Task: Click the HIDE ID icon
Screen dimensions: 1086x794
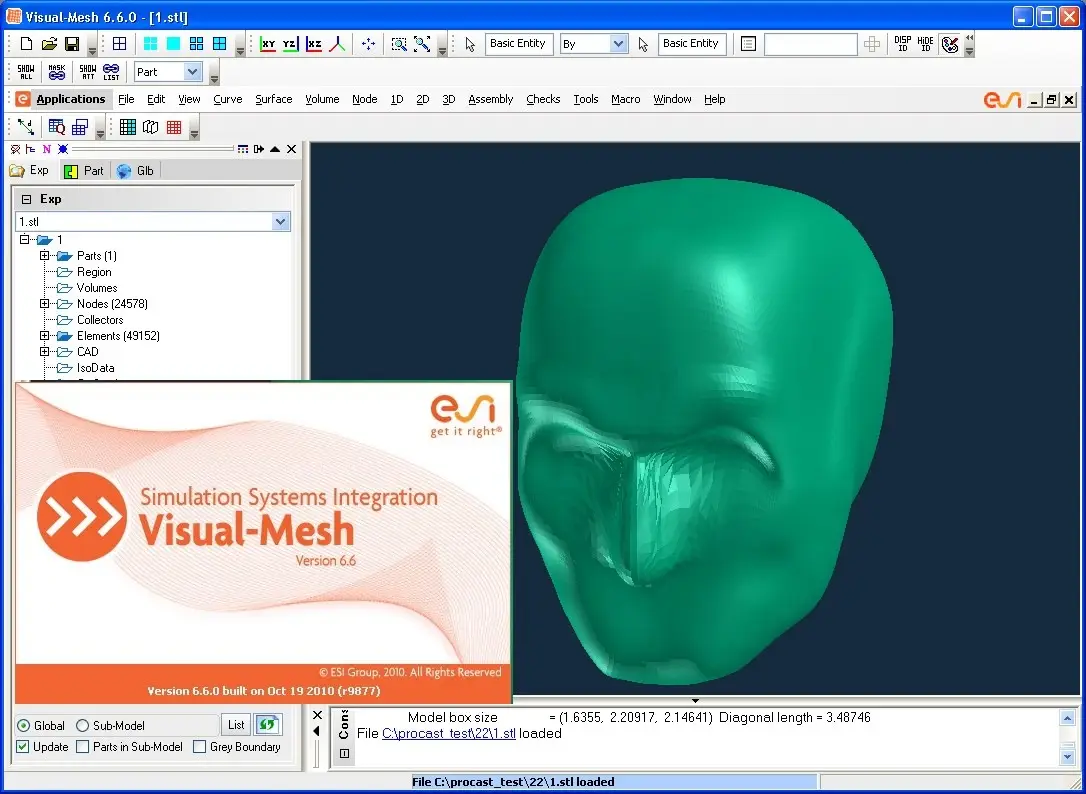Action: 925,44
